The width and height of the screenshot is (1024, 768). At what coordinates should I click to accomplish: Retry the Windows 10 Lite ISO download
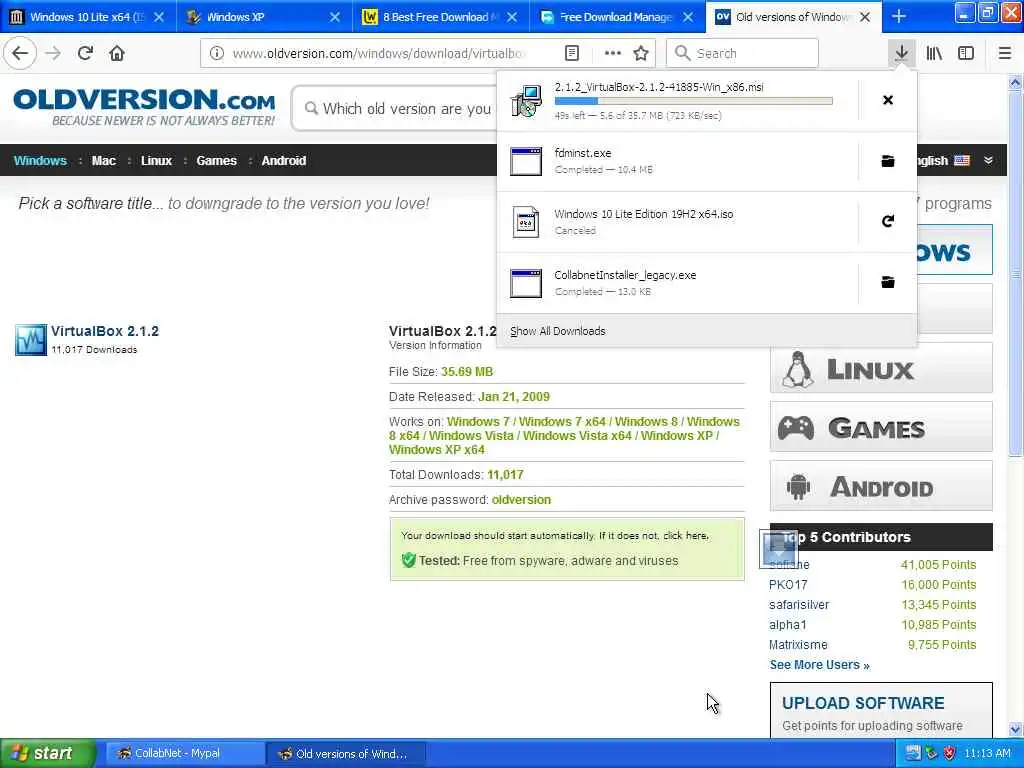[x=888, y=221]
